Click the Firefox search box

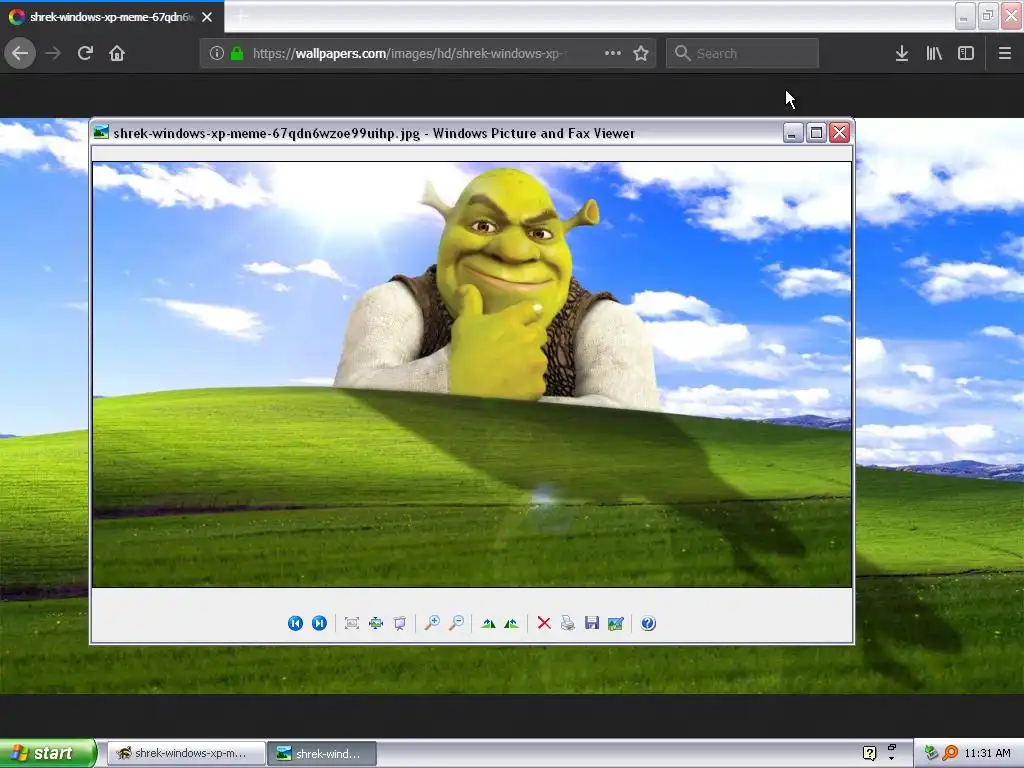click(x=742, y=53)
